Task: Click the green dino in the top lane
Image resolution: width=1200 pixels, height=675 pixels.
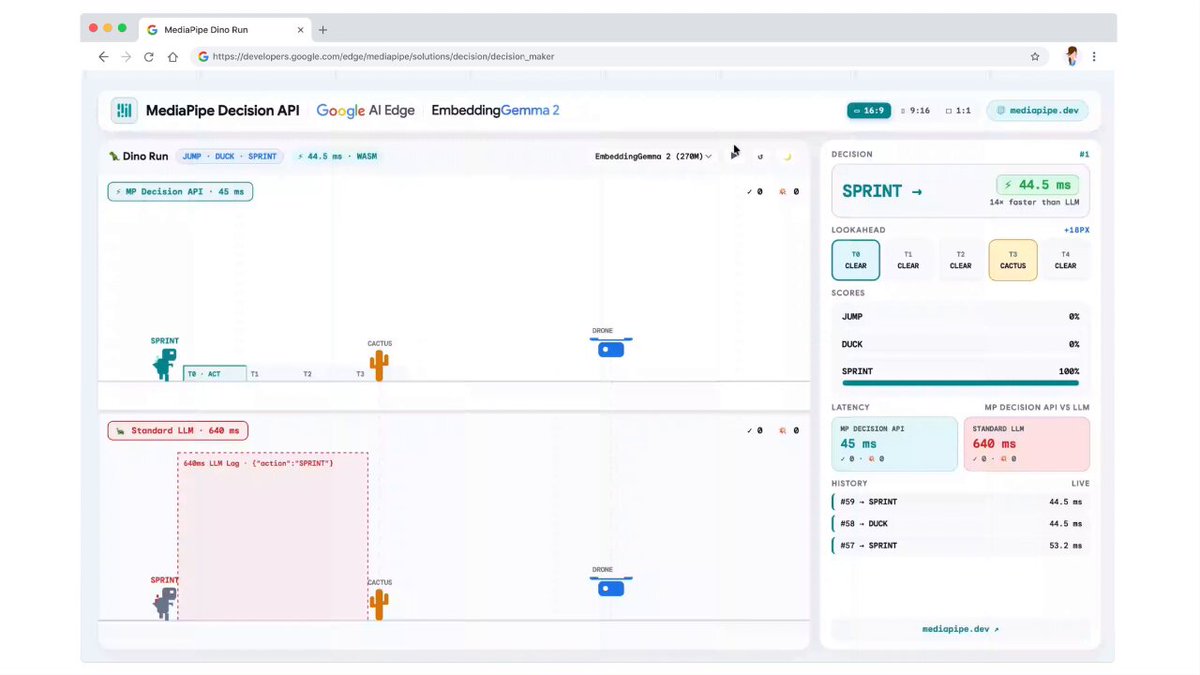Action: click(165, 364)
